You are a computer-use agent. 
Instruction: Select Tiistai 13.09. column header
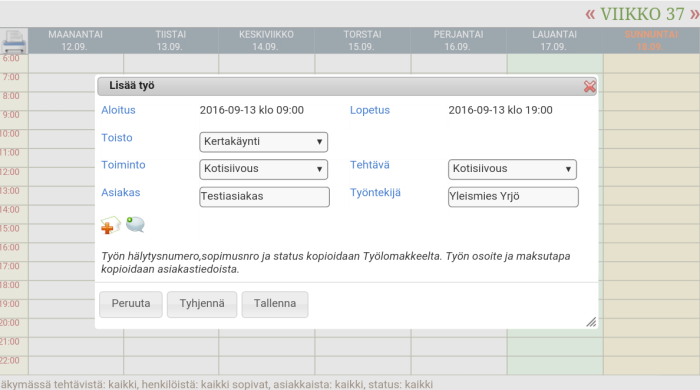[171, 41]
